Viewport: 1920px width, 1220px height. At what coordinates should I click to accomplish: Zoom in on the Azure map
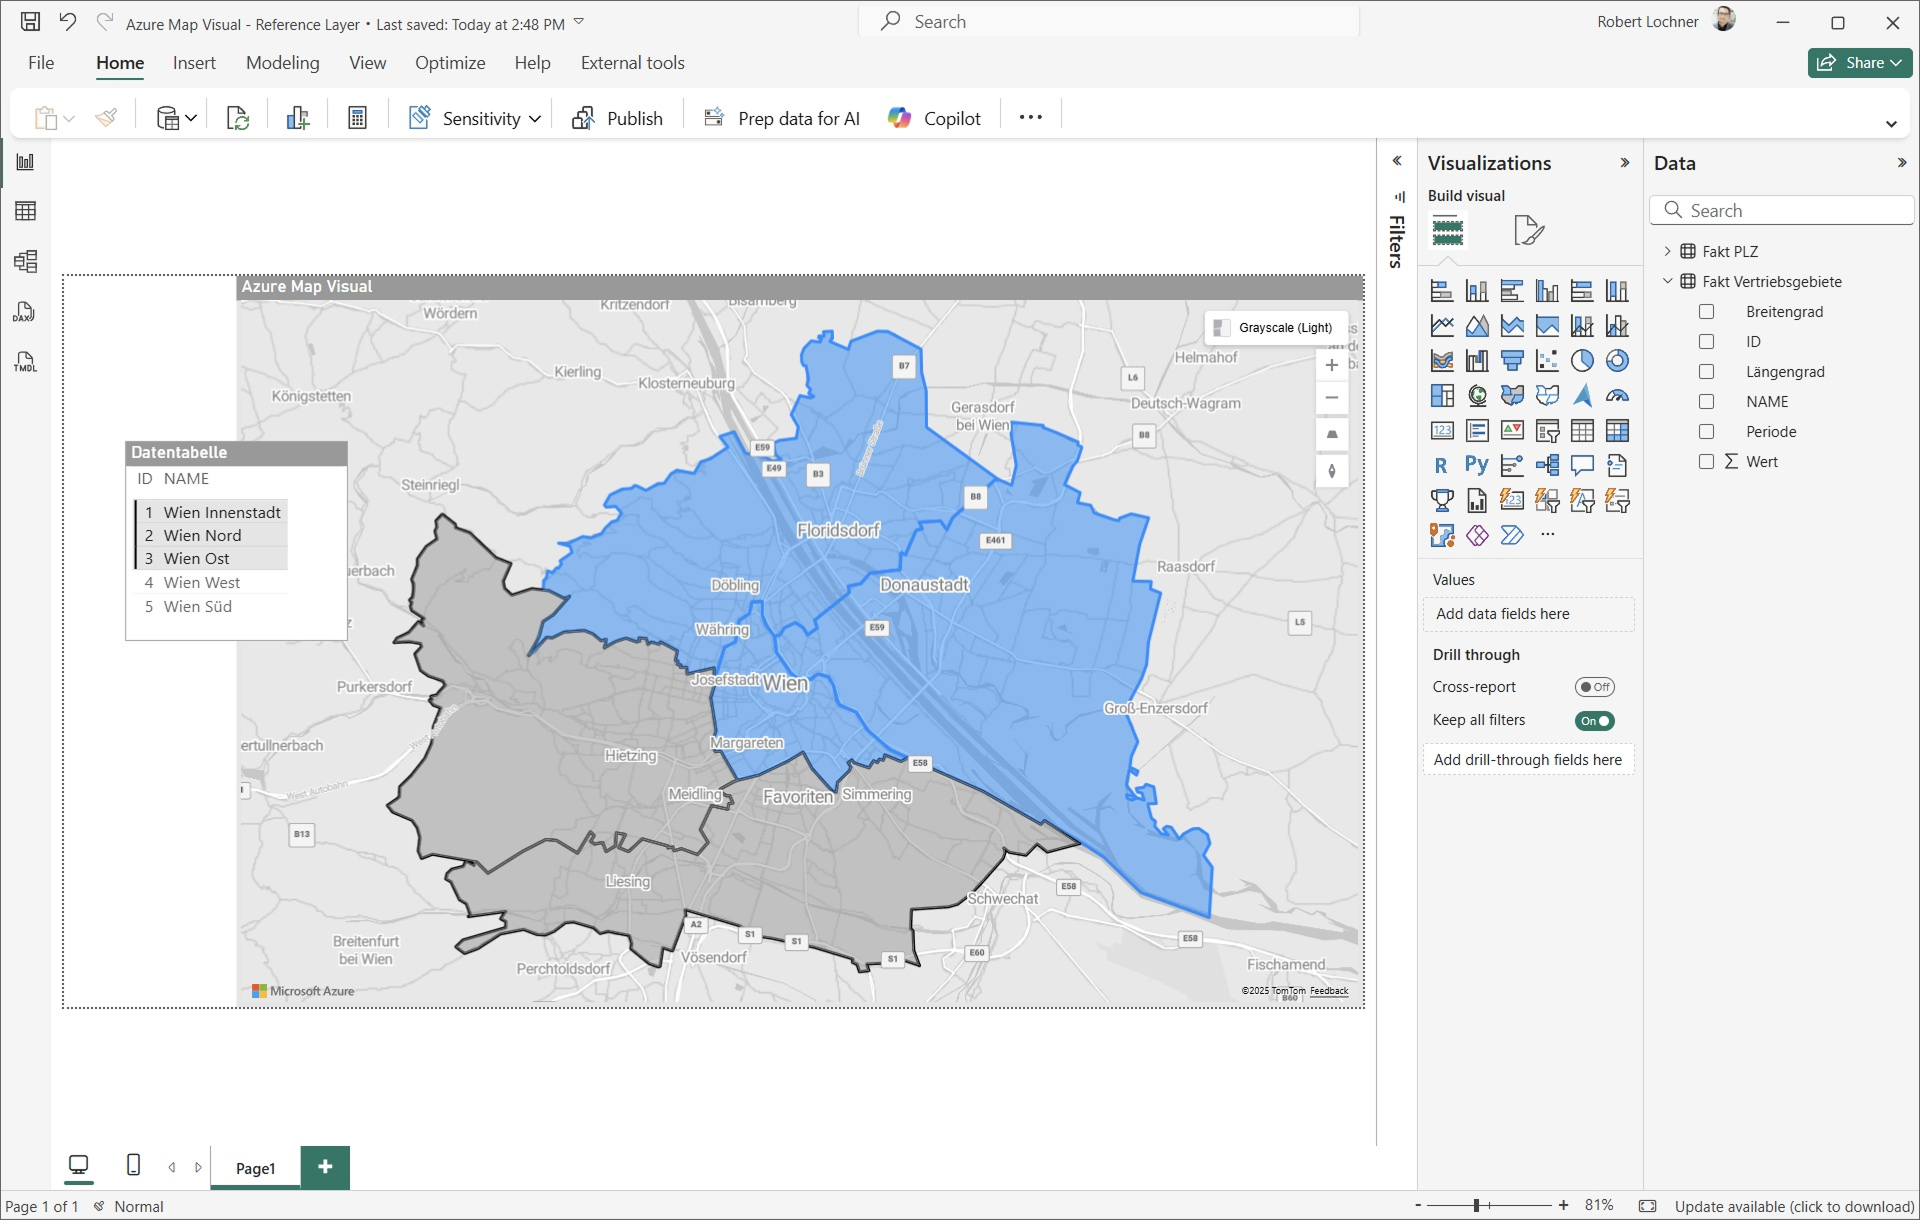pos(1332,365)
